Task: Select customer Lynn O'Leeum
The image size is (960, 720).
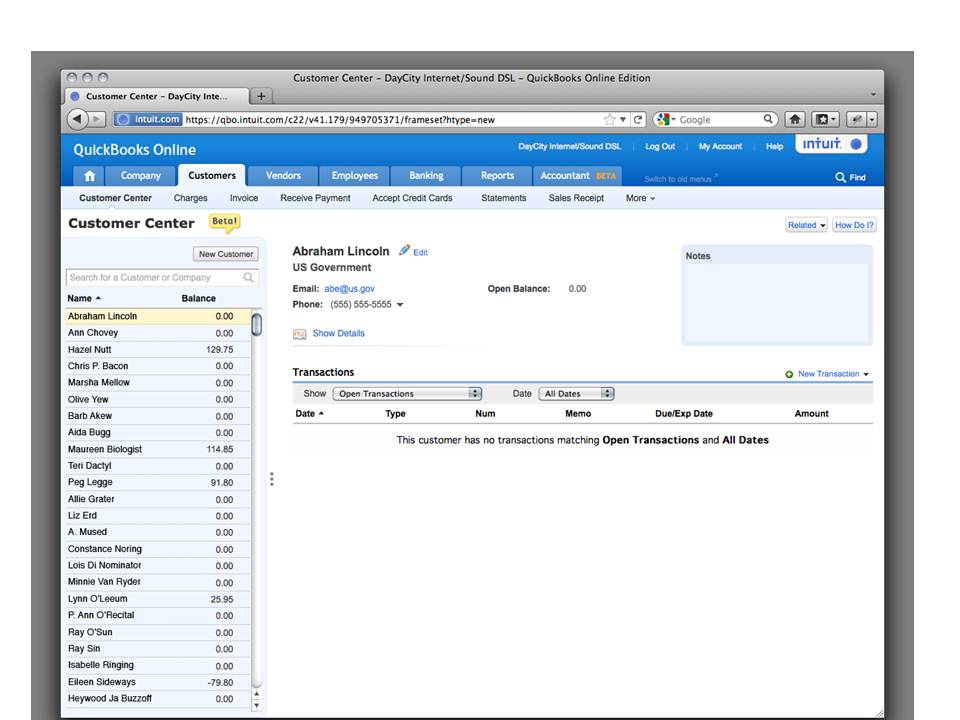Action: click(x=157, y=599)
